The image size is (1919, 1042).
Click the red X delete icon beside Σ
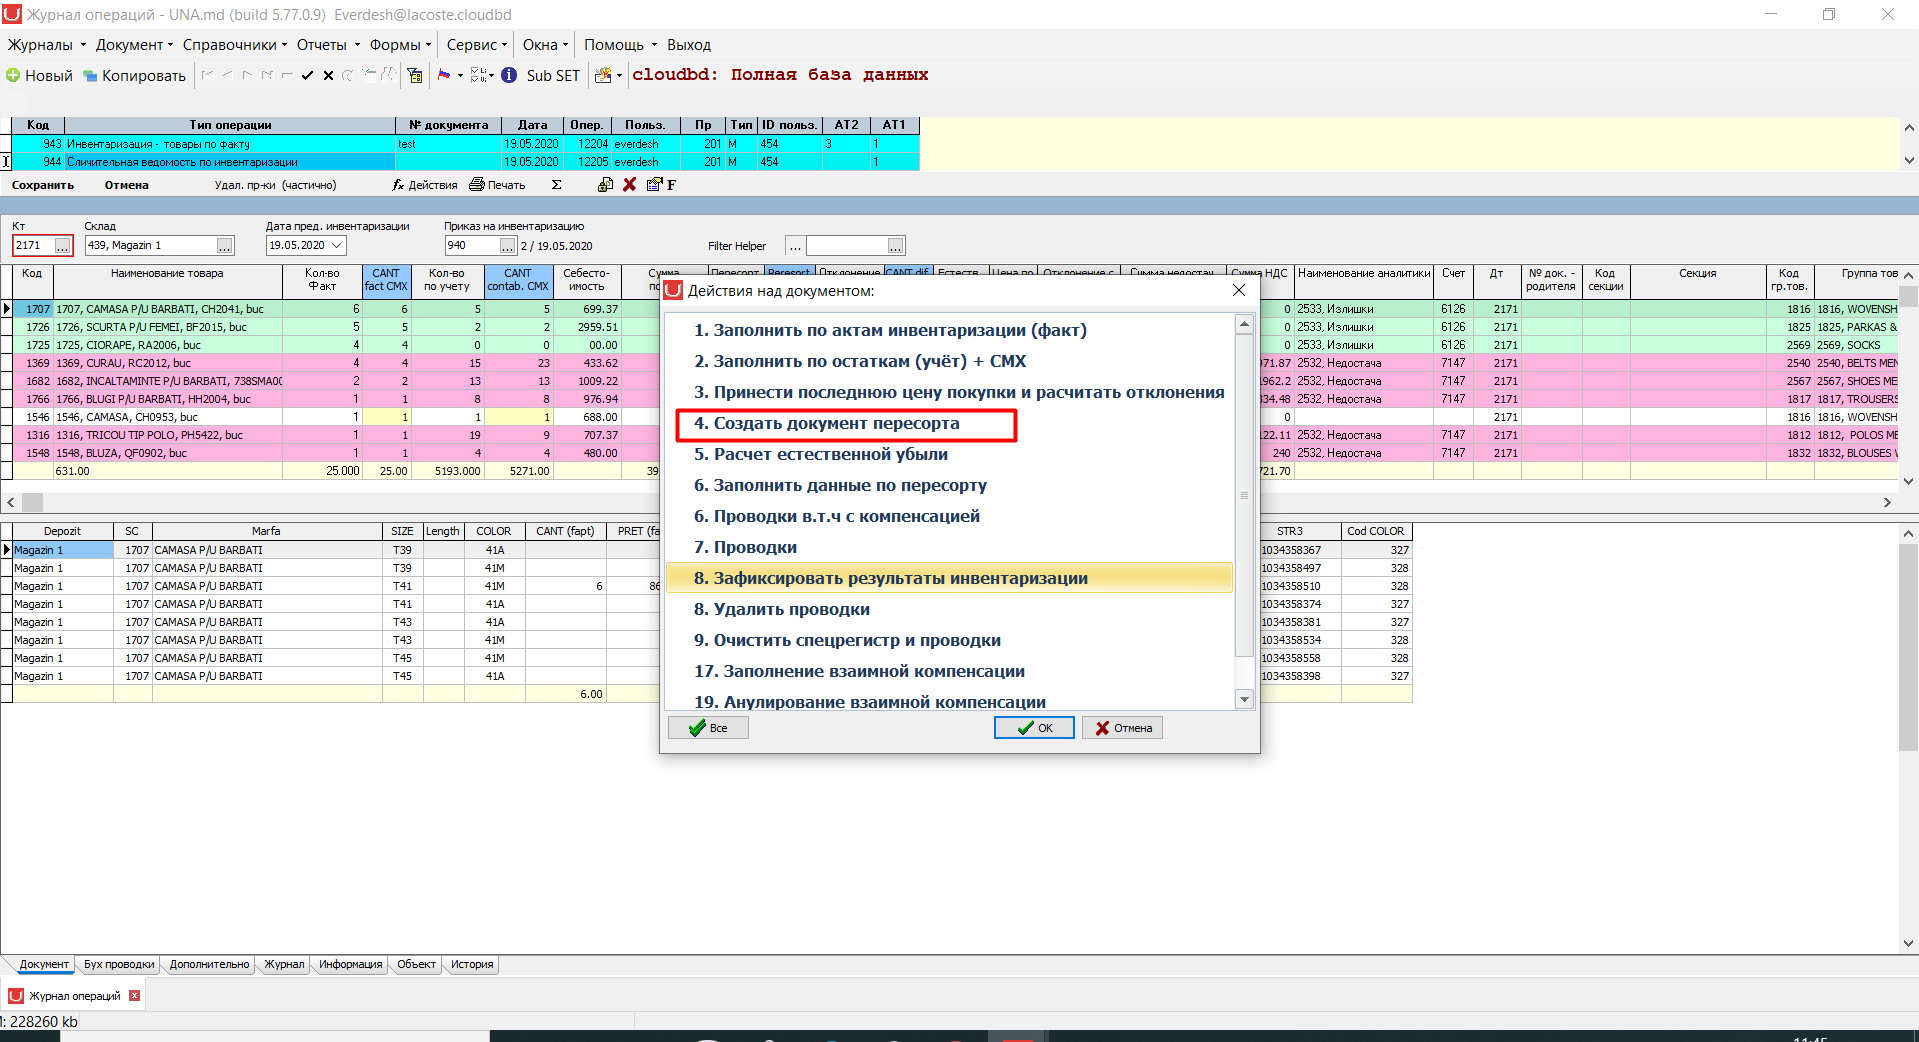(630, 185)
